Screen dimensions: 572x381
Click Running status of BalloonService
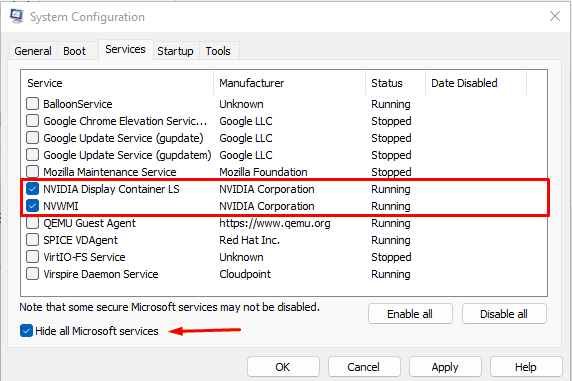[391, 104]
